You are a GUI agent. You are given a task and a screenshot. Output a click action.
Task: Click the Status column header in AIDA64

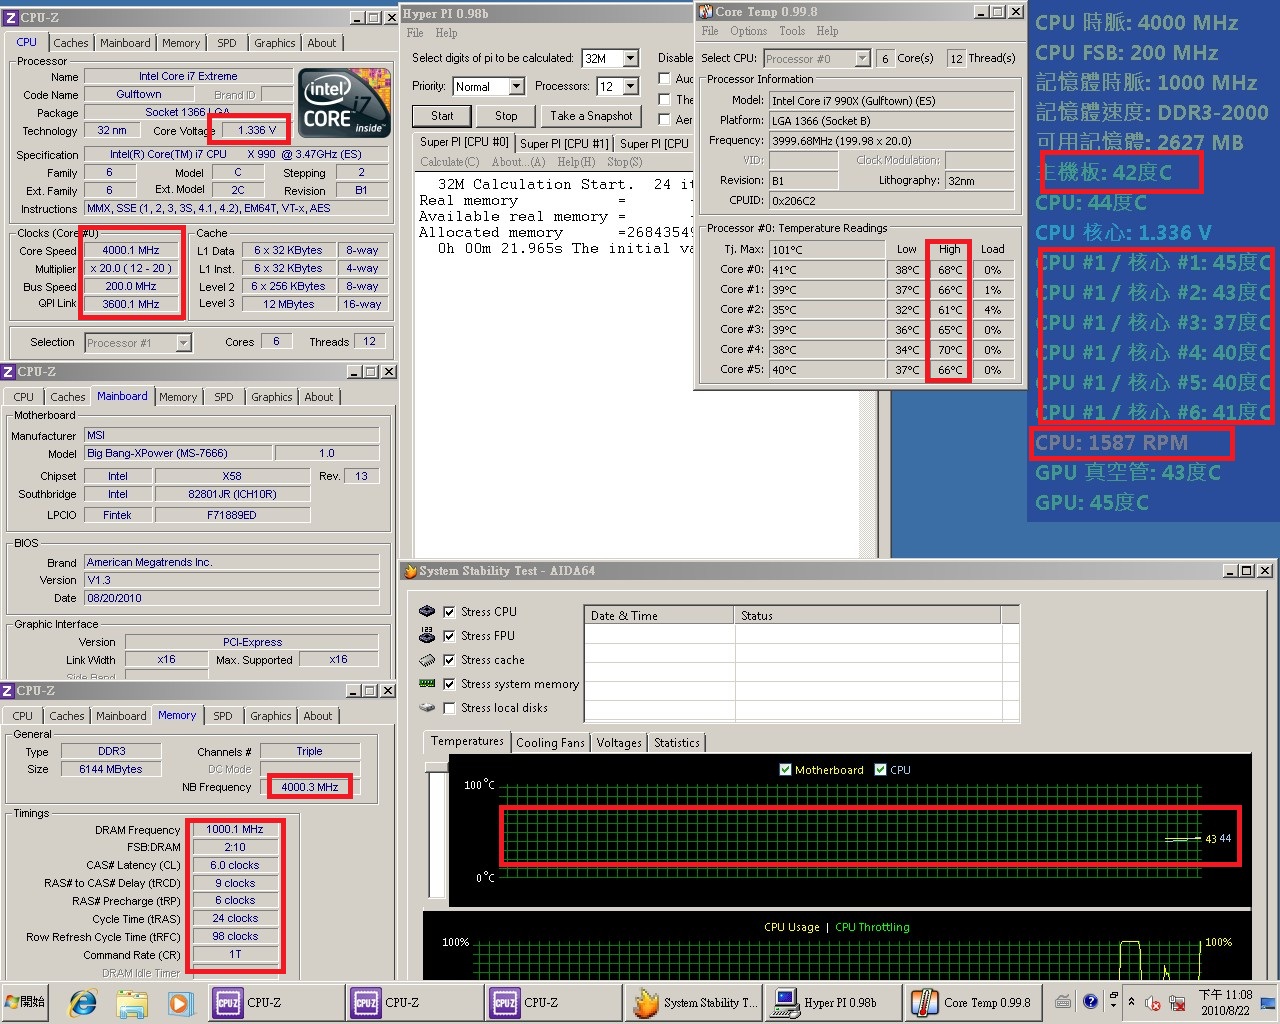(x=867, y=615)
